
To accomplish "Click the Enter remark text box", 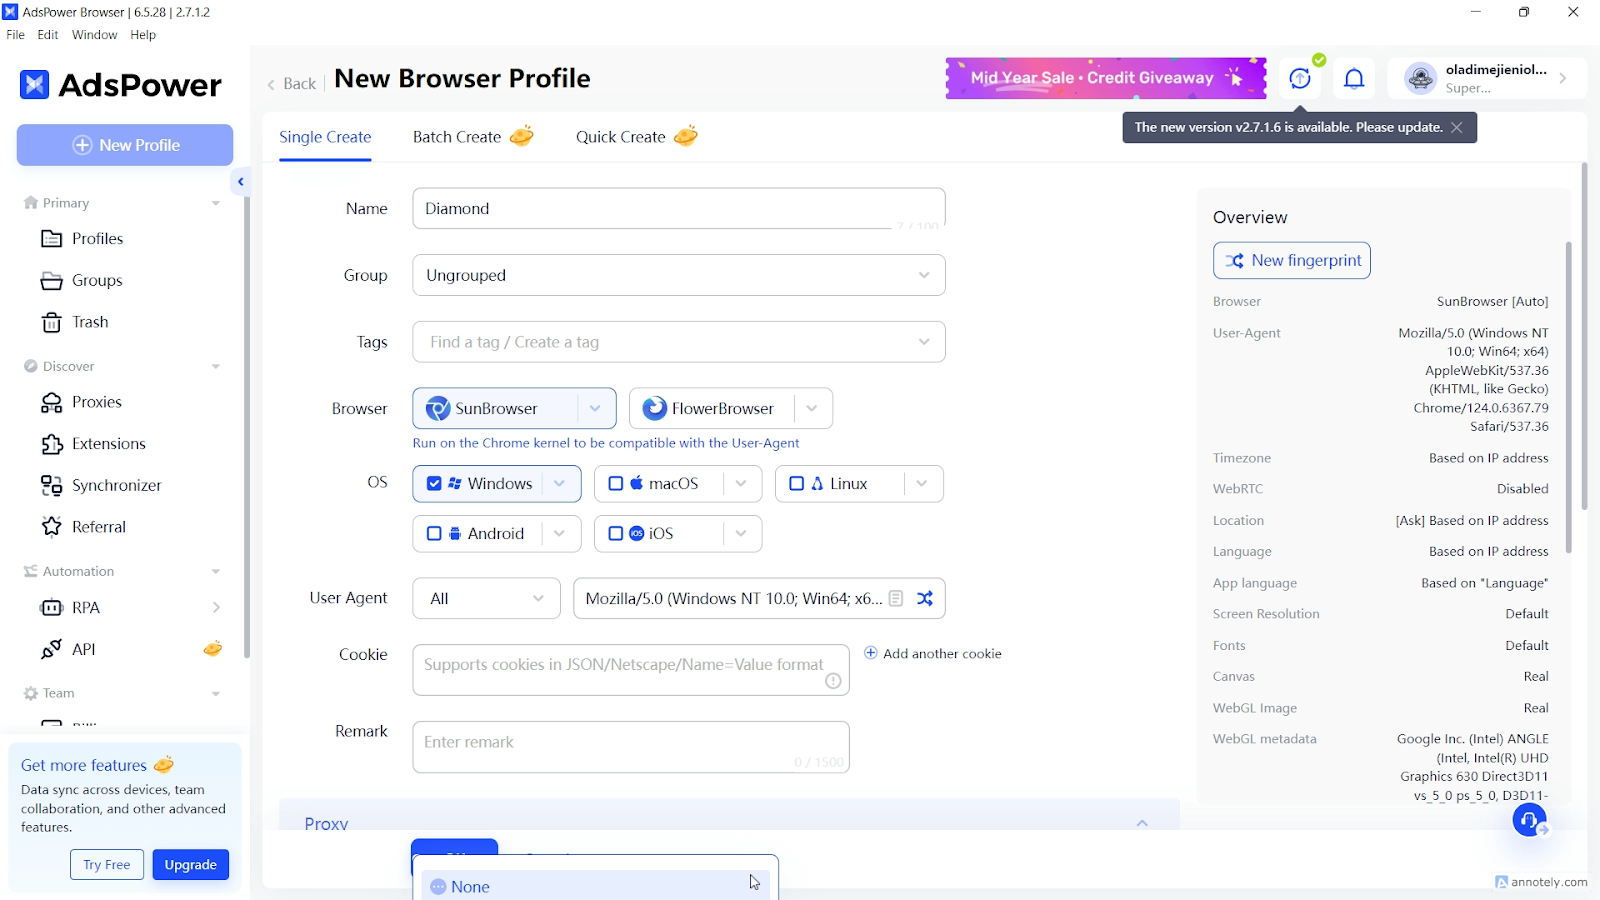I will 631,747.
